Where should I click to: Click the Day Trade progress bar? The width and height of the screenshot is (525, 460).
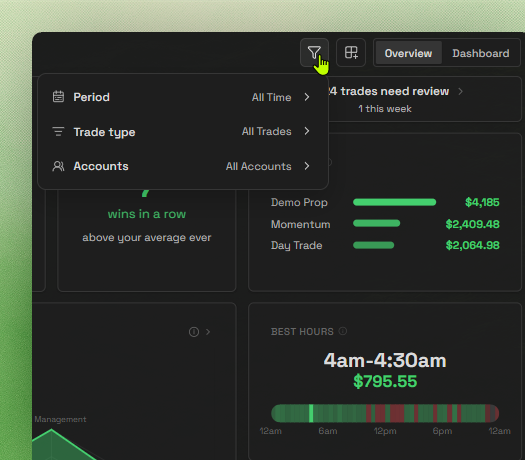tap(373, 245)
